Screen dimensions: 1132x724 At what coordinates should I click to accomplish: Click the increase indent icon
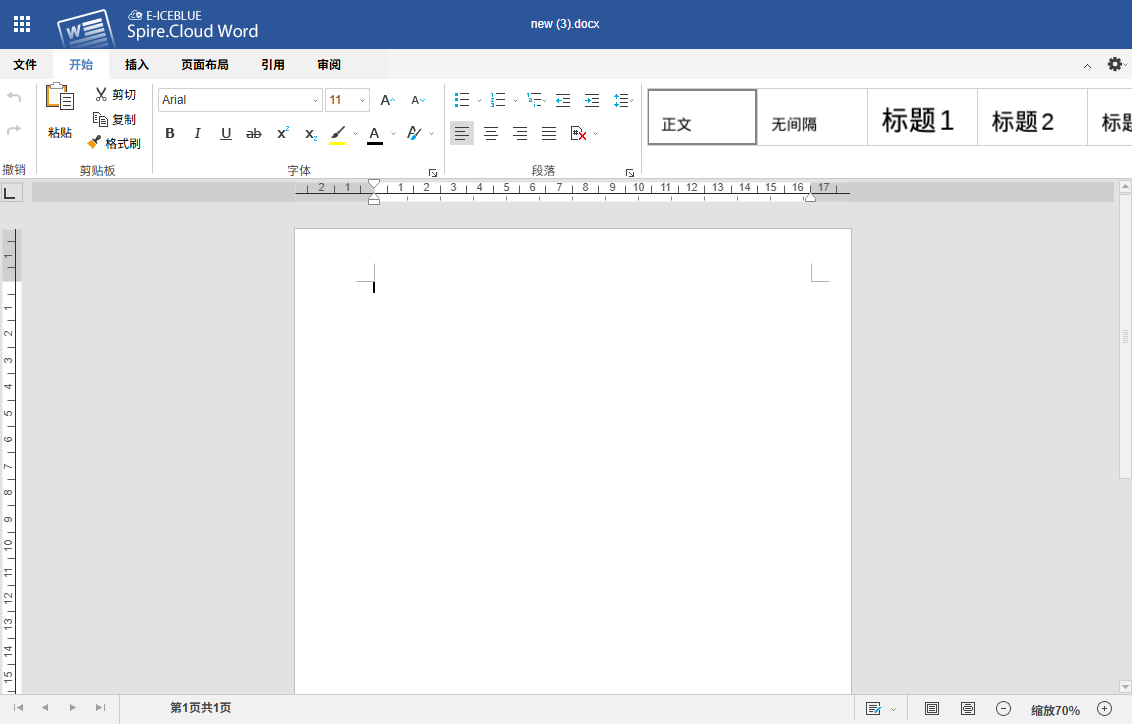click(592, 100)
